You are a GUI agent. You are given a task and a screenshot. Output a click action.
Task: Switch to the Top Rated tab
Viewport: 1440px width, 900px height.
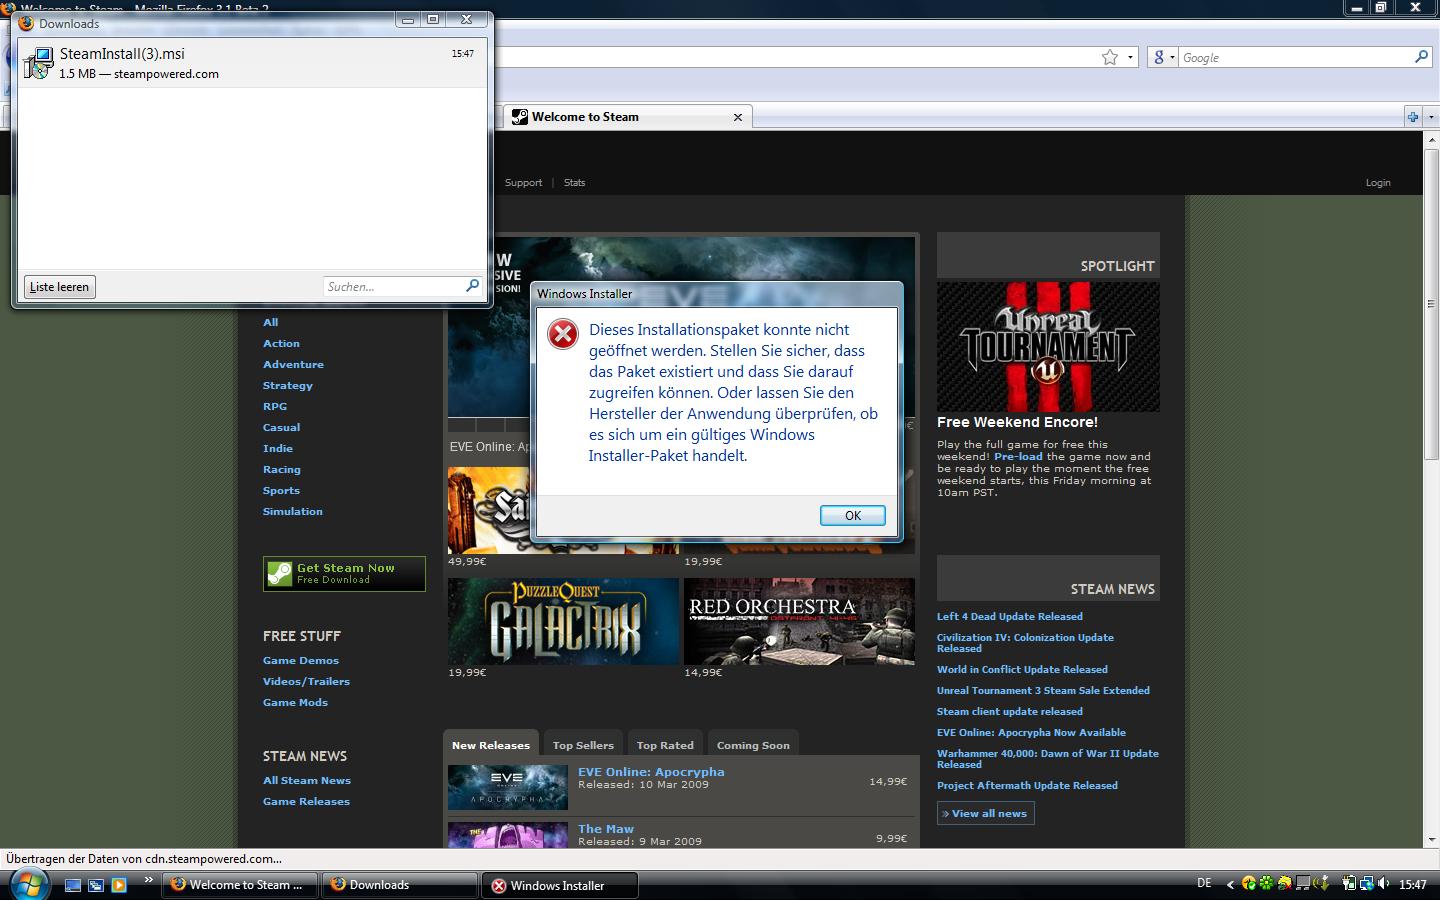pyautogui.click(x=665, y=745)
